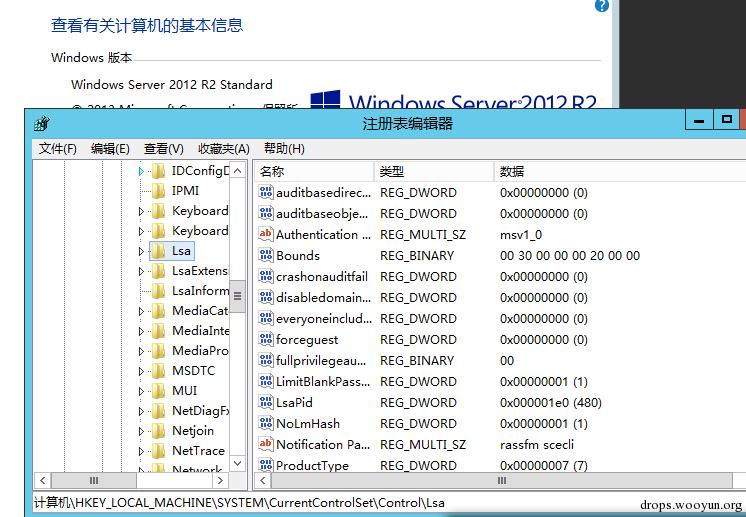The width and height of the screenshot is (746, 517).
Task: Select the auditbasedirec... value icon
Action: pos(265,192)
